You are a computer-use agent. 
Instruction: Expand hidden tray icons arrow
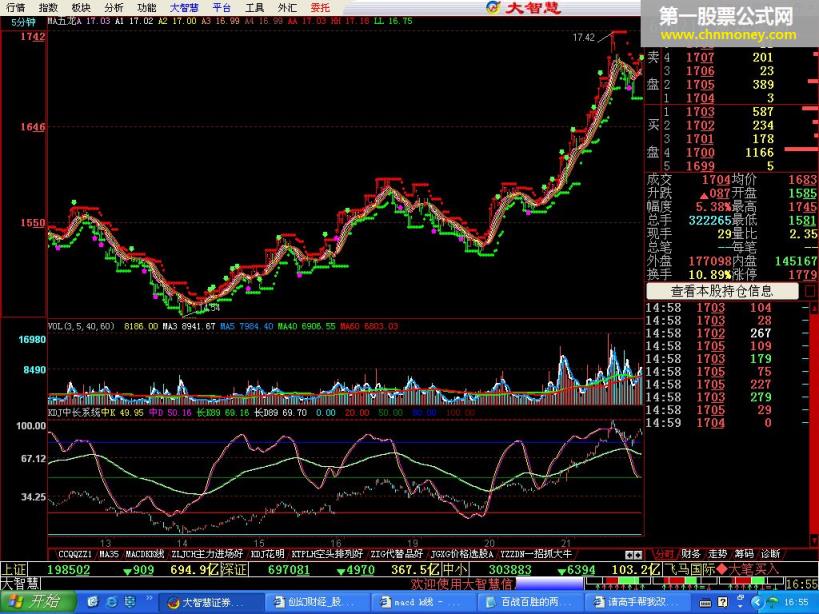point(756,603)
